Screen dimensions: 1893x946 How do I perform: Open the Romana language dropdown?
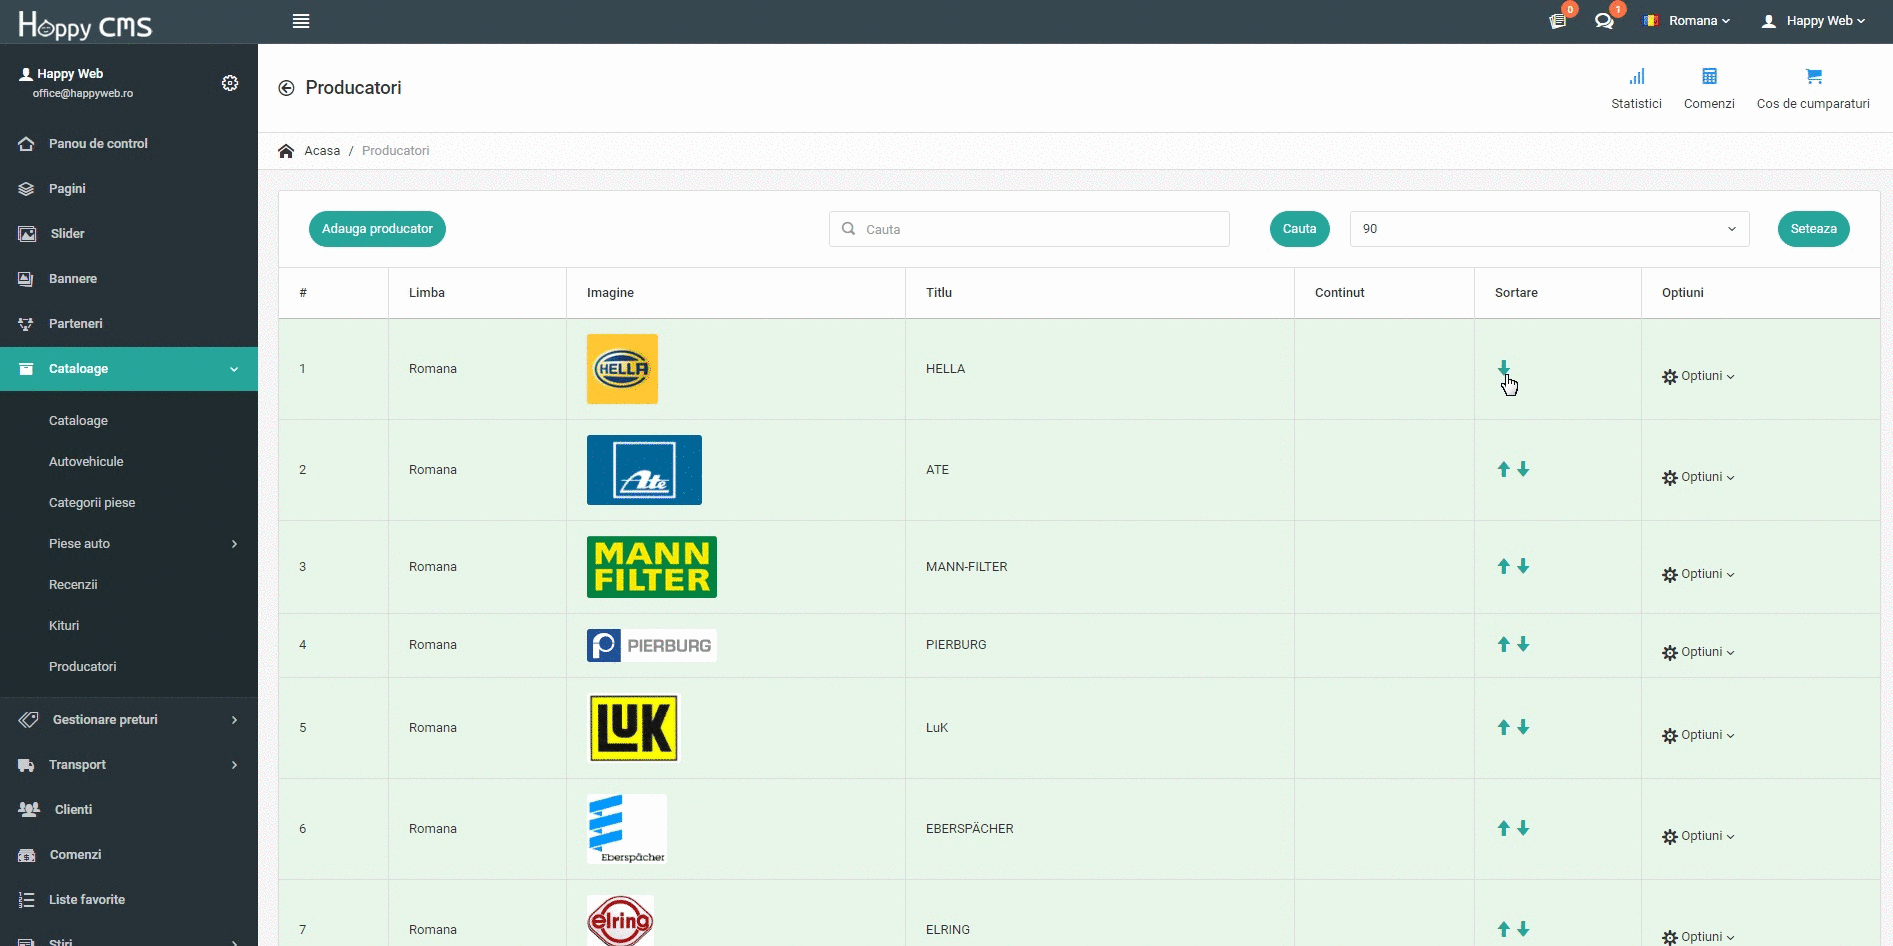coord(1686,21)
